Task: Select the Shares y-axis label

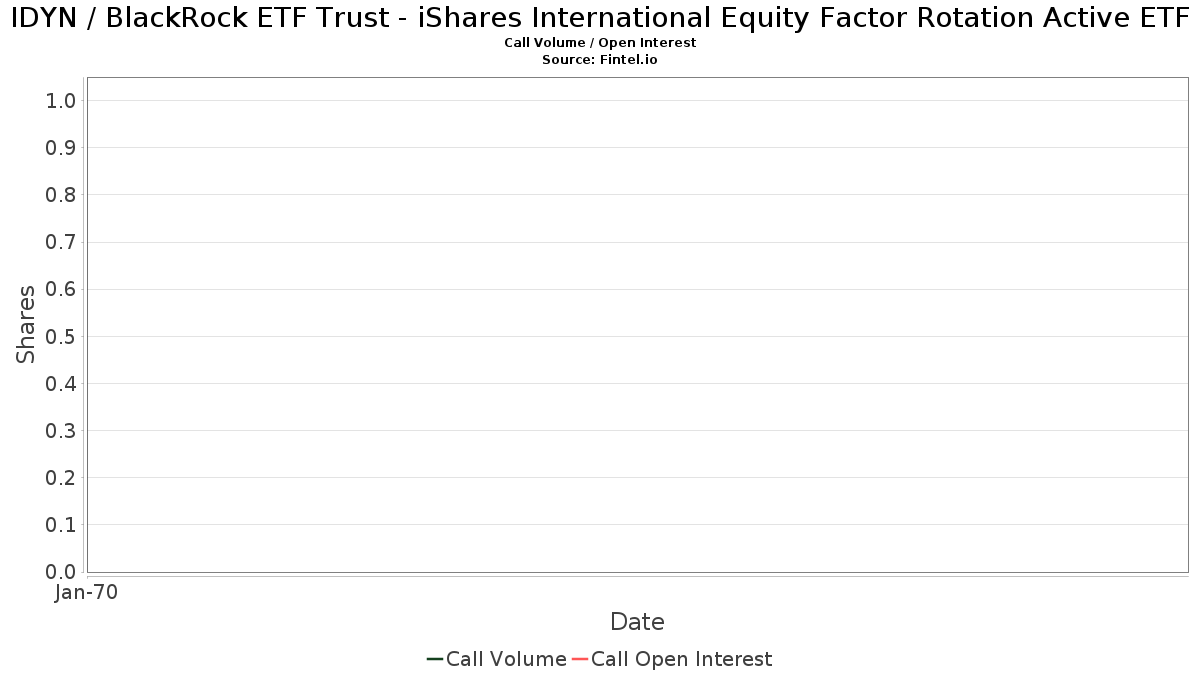Action: coord(26,324)
